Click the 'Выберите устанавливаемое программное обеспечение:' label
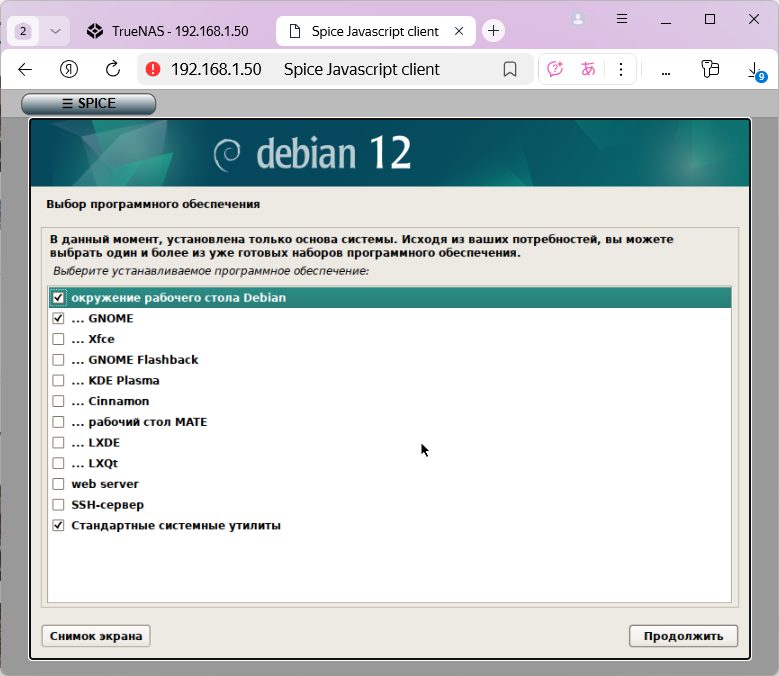 211,271
